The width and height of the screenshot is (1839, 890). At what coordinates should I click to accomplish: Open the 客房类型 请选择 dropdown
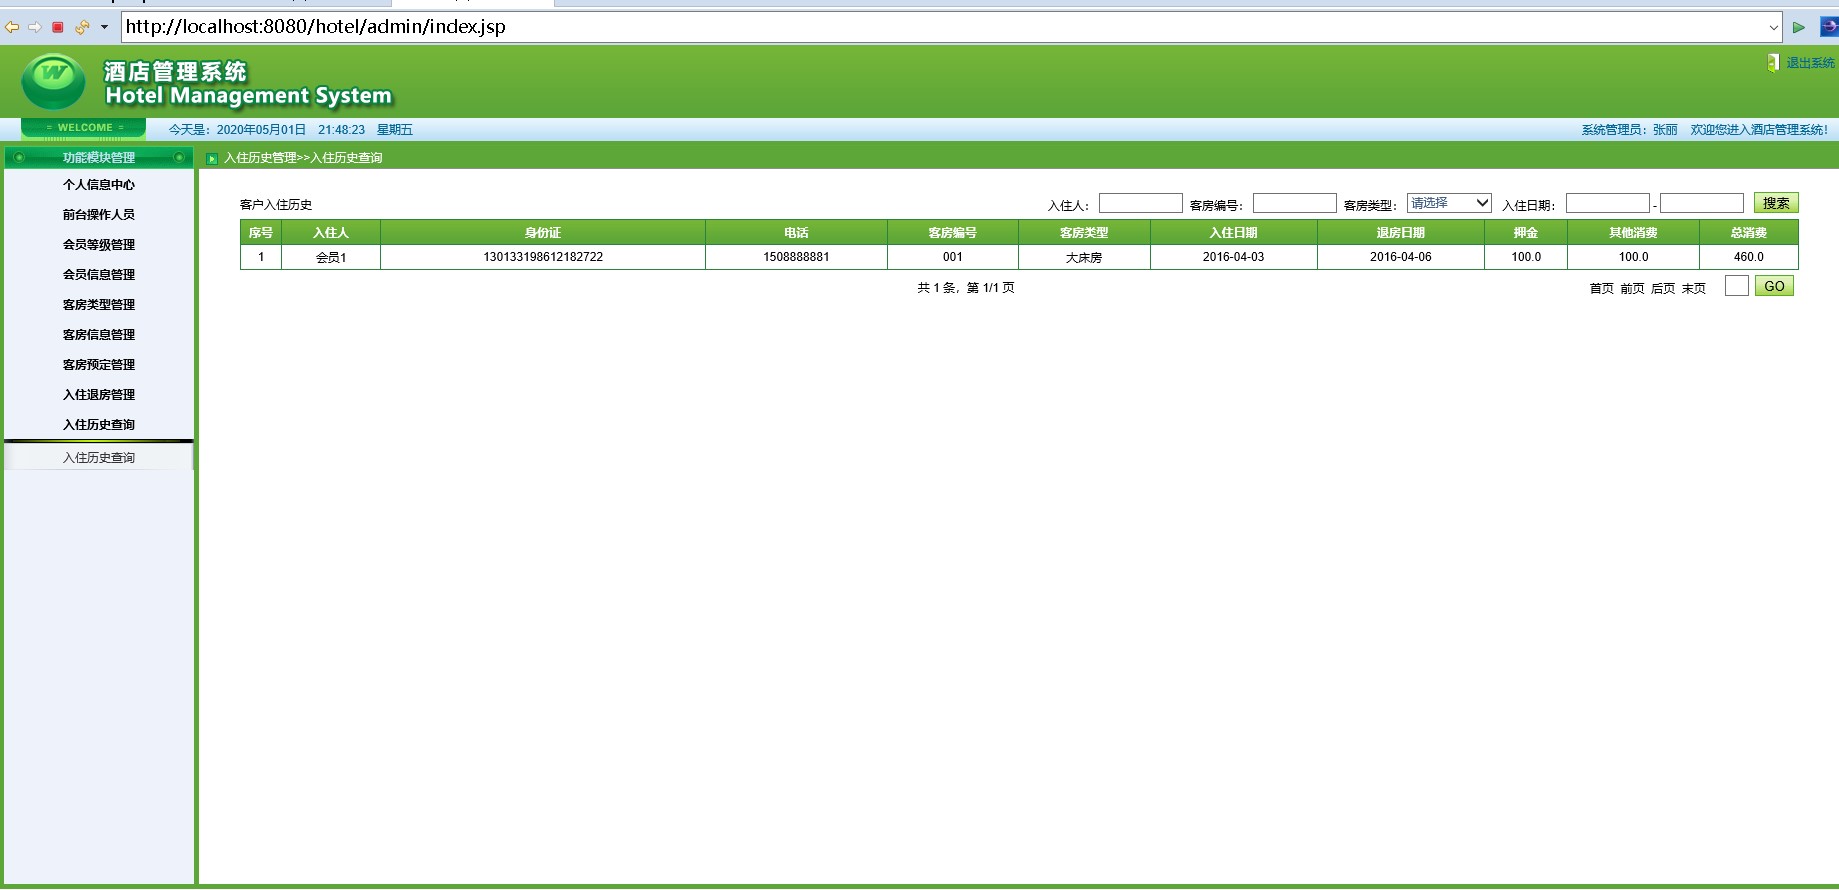point(1449,203)
